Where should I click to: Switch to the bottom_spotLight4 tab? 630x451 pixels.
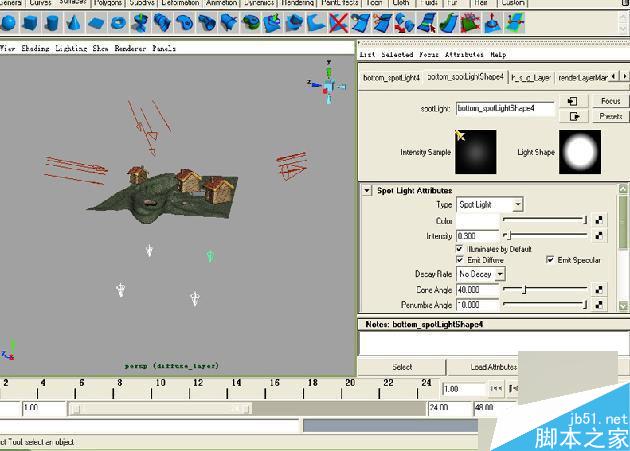tap(391, 77)
